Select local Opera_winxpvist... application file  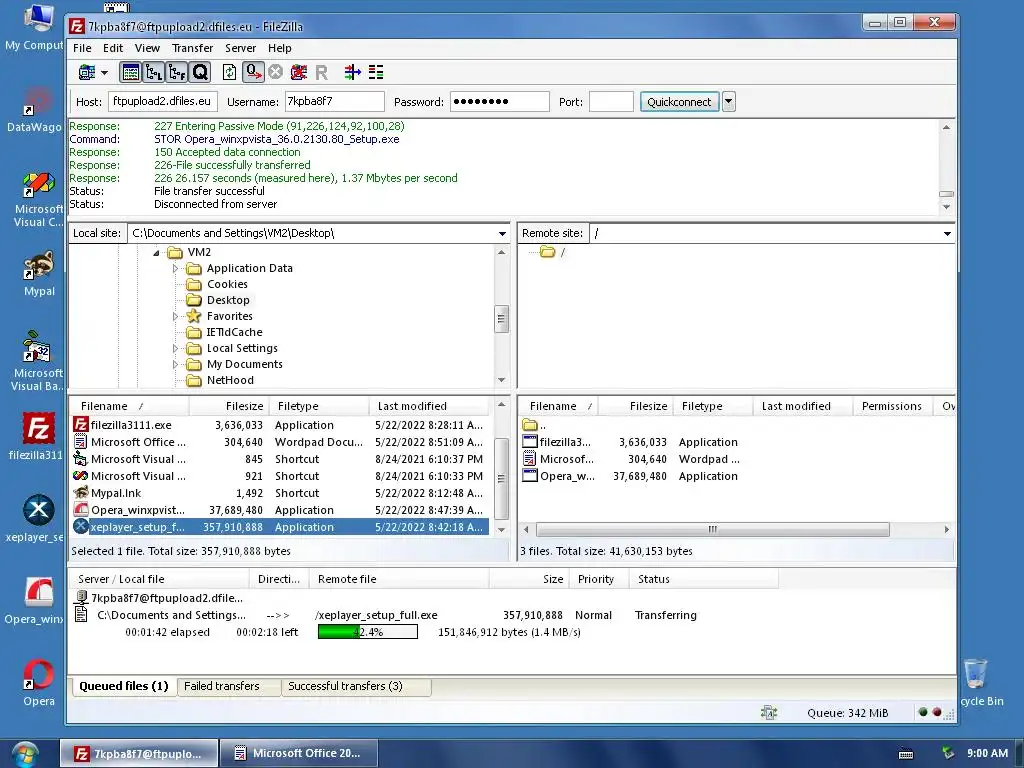tap(280, 510)
